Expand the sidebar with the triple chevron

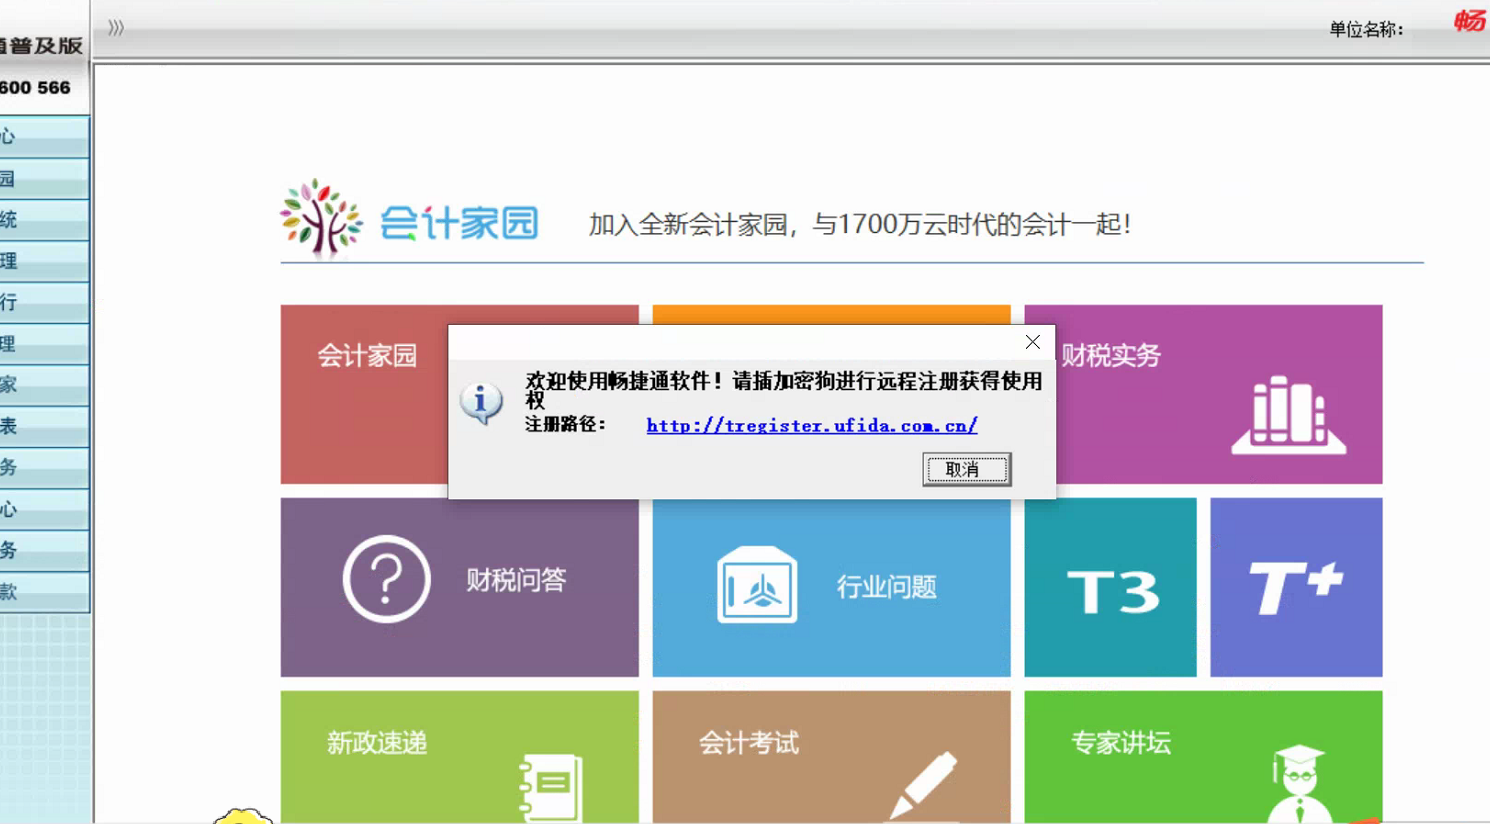(x=116, y=28)
